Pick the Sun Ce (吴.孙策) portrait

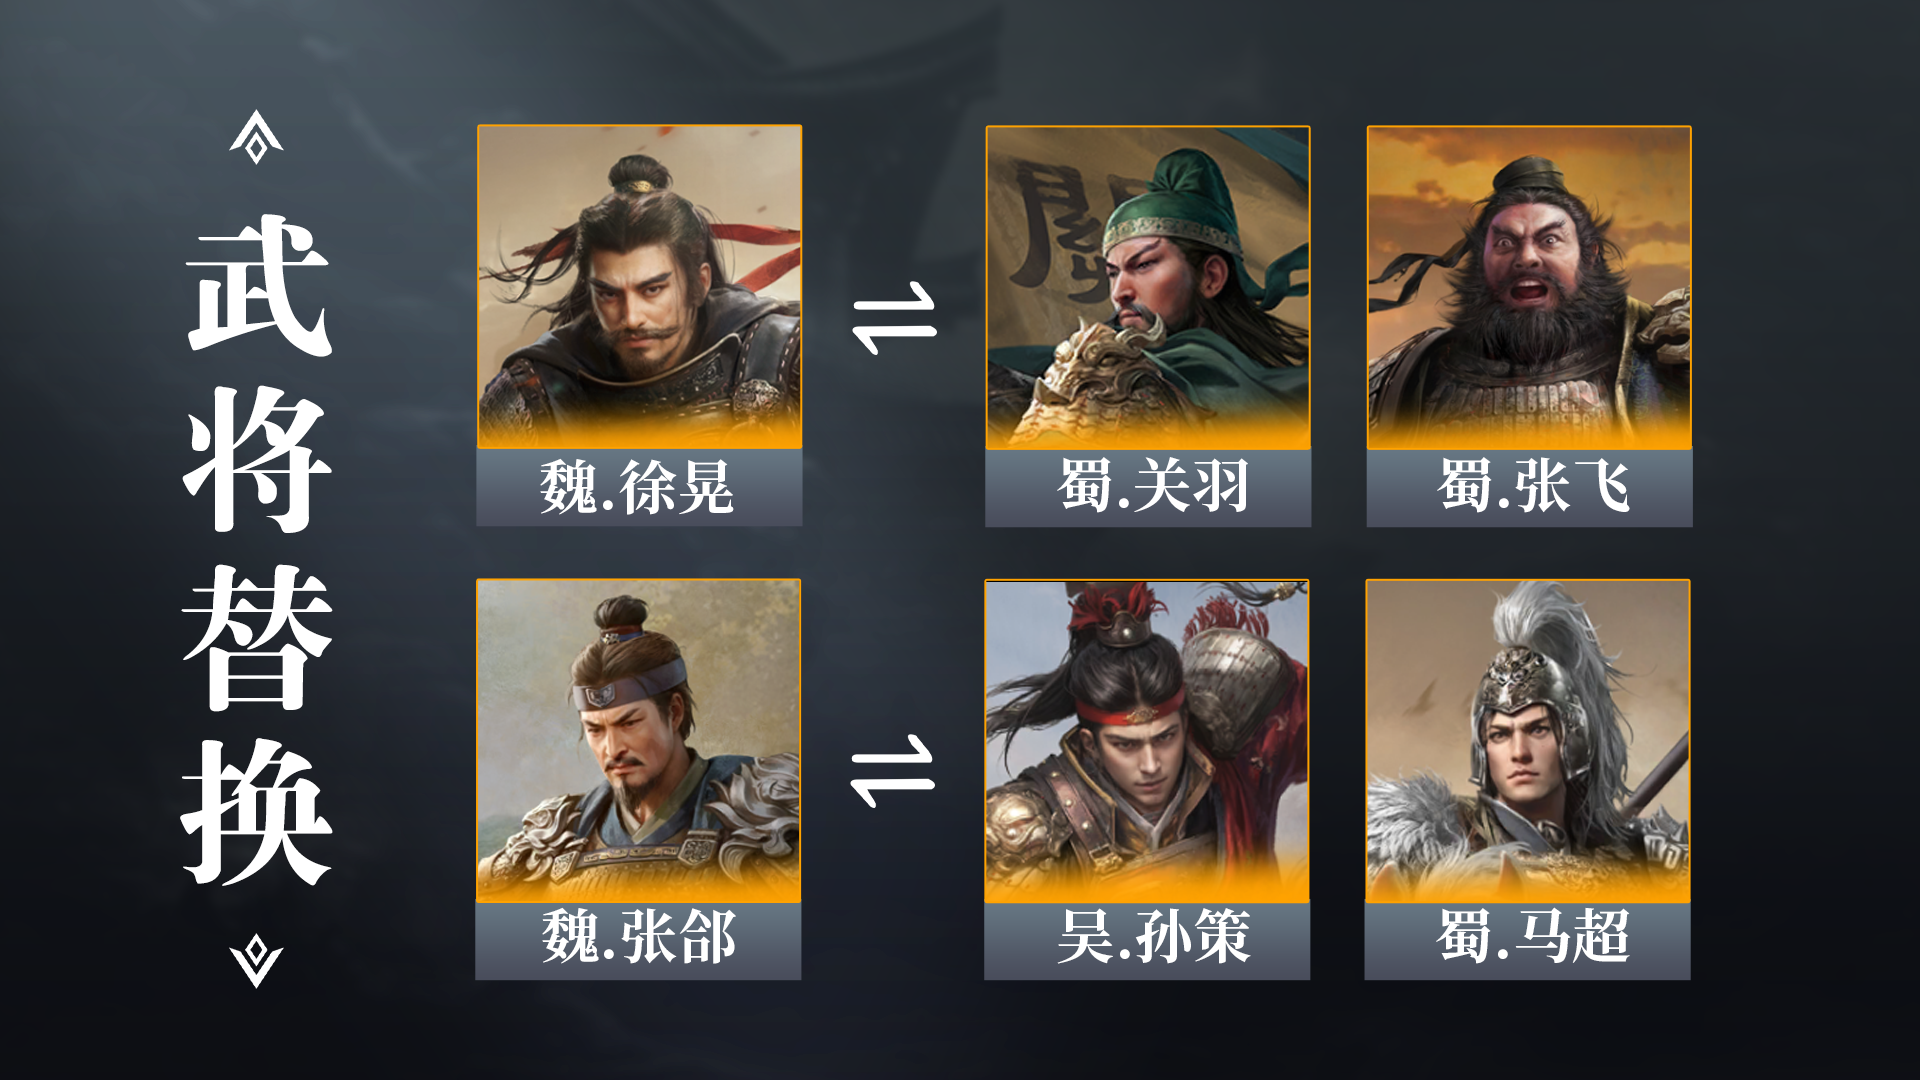[1147, 741]
